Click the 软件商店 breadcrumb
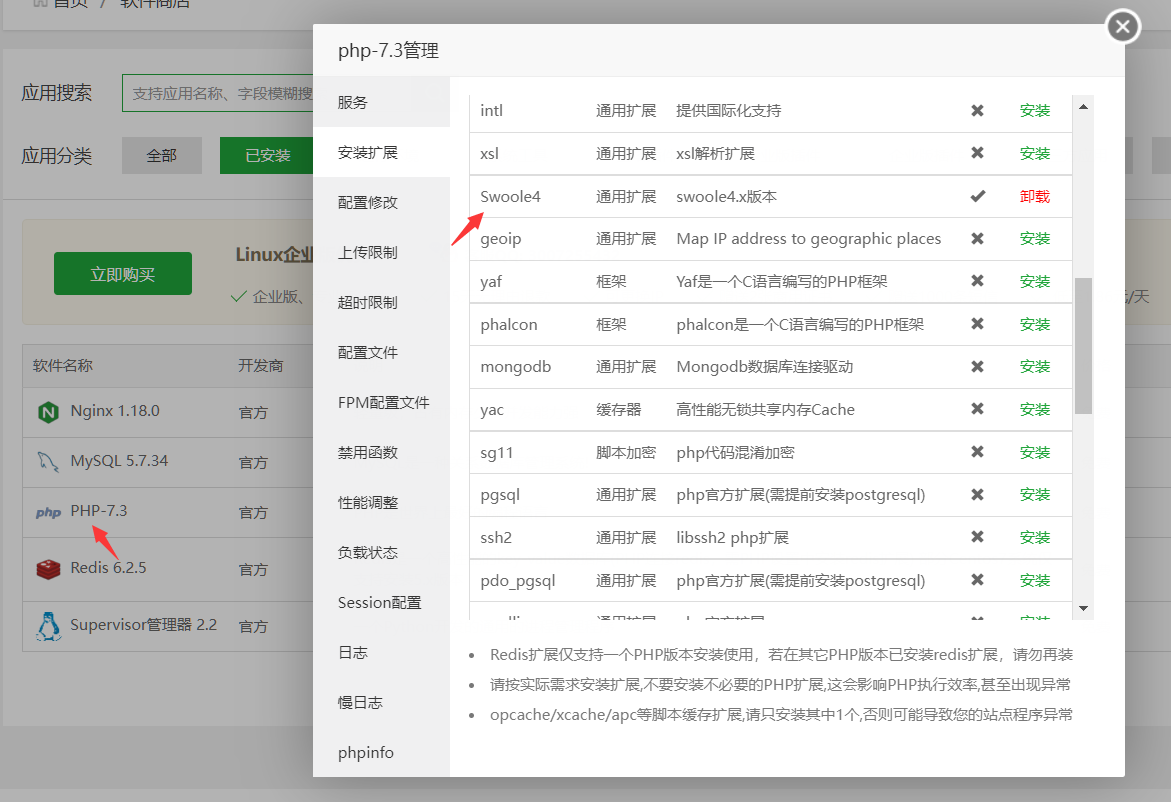Screen dimensions: 1171x802 (x=155, y=4)
